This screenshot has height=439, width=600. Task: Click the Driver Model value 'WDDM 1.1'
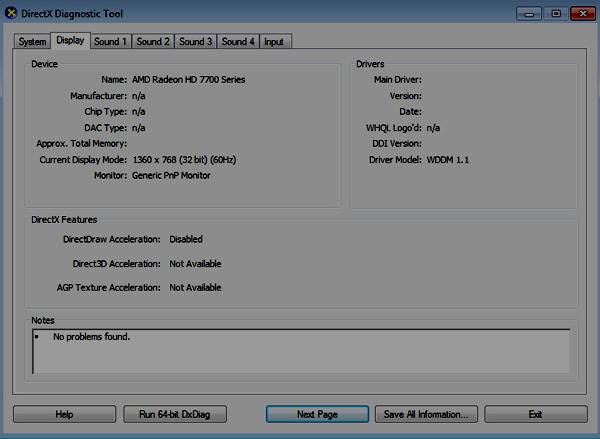point(448,160)
